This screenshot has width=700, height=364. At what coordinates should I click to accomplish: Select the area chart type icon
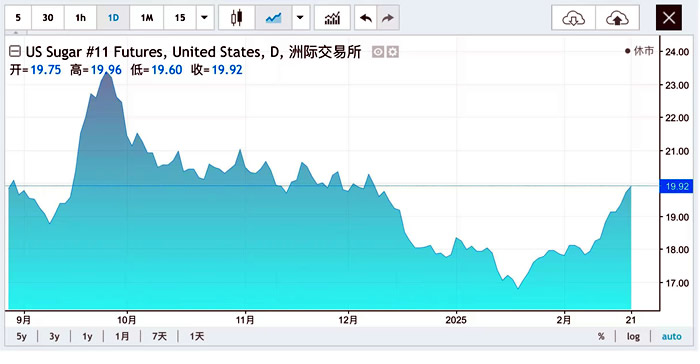pos(273,18)
